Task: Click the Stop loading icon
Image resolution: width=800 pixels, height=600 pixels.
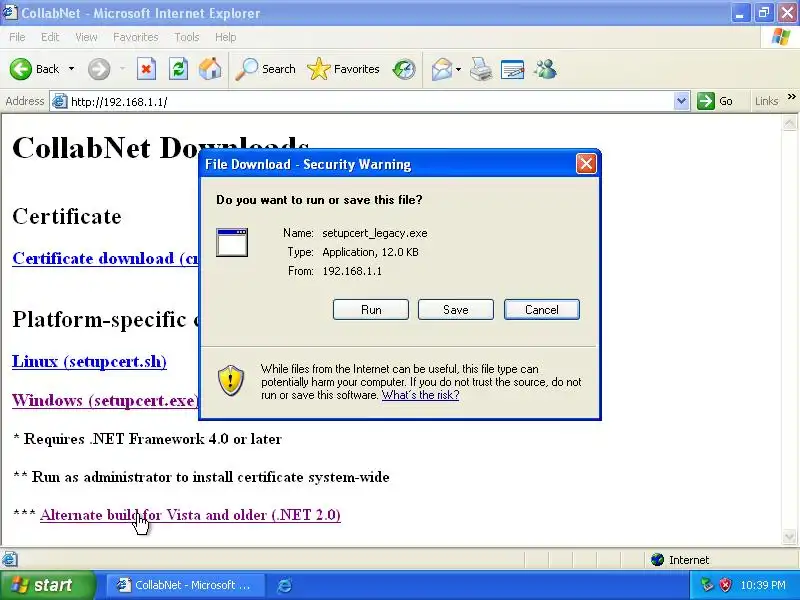Action: pos(146,69)
